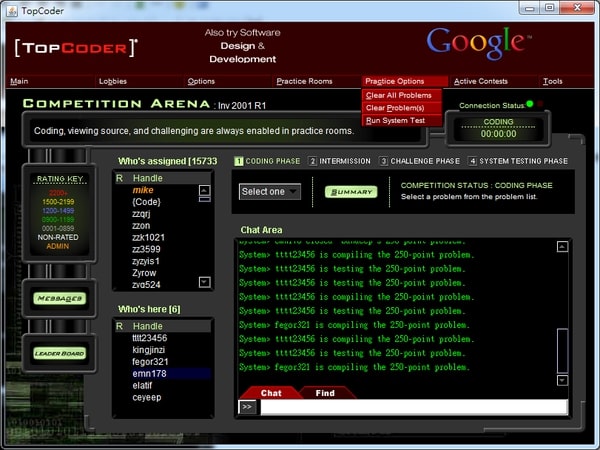Select handle zzqrj in assigned list
Image resolution: width=600 pixels, height=450 pixels.
(141, 214)
